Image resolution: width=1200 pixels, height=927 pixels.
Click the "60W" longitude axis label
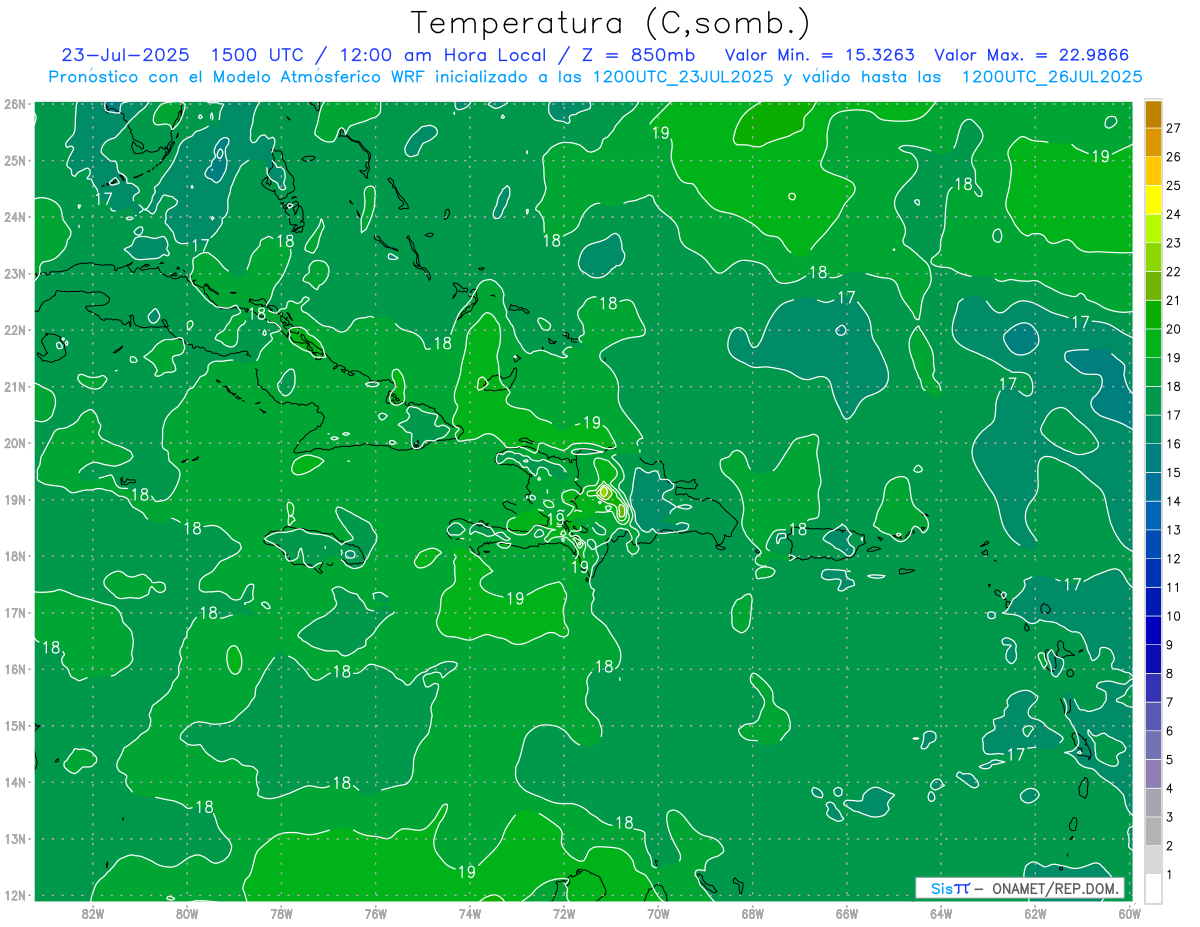tap(1130, 913)
